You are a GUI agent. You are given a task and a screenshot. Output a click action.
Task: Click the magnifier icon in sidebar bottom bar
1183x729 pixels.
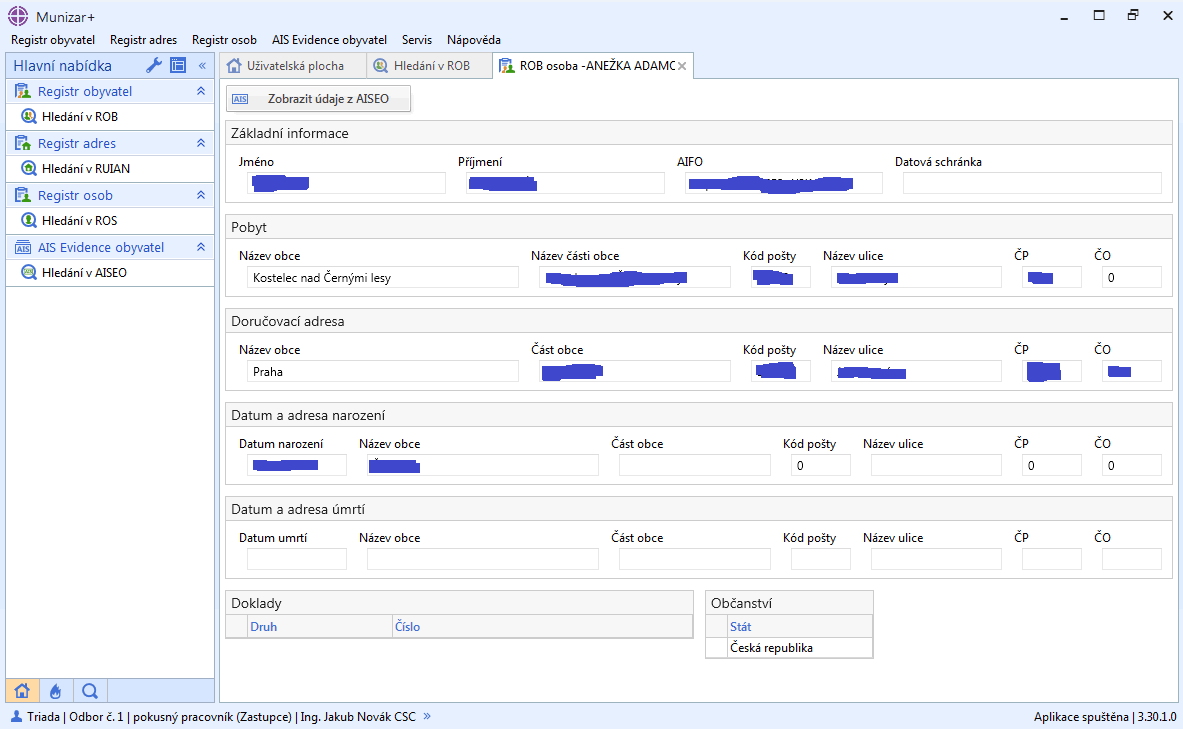pos(89,690)
